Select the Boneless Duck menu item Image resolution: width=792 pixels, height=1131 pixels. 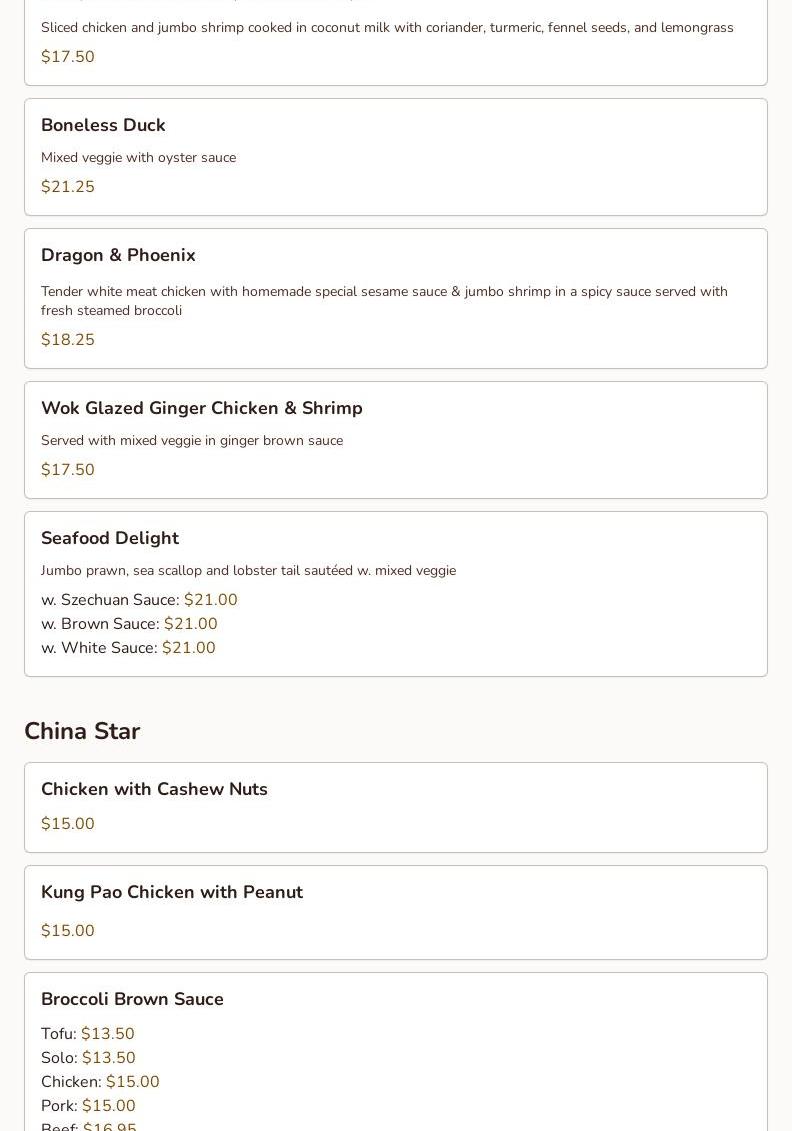pyautogui.click(x=395, y=157)
